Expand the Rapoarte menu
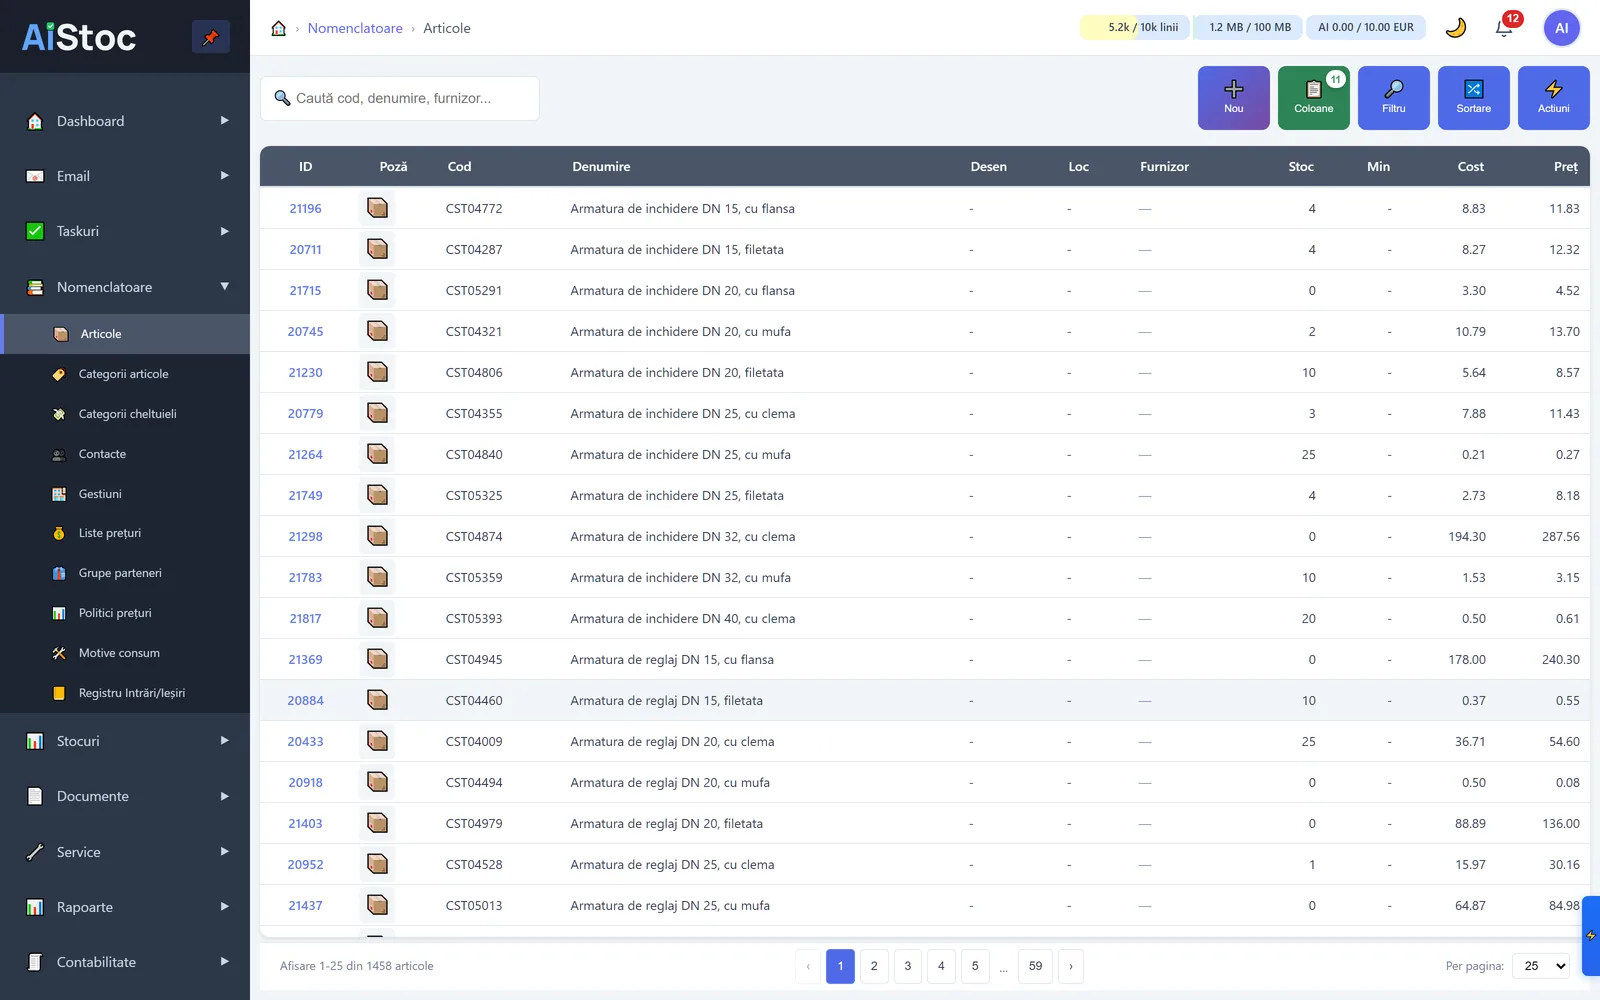Image resolution: width=1600 pixels, height=1000 pixels. (125, 907)
